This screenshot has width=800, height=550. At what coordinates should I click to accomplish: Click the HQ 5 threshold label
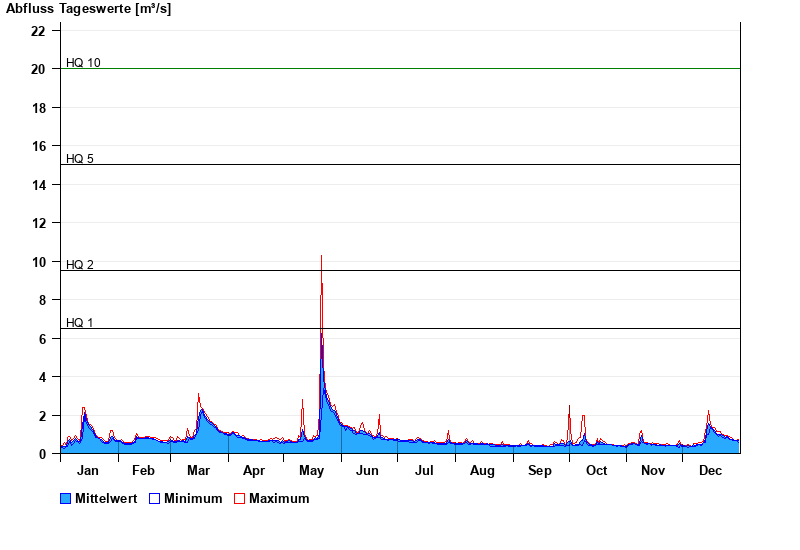coord(80,159)
